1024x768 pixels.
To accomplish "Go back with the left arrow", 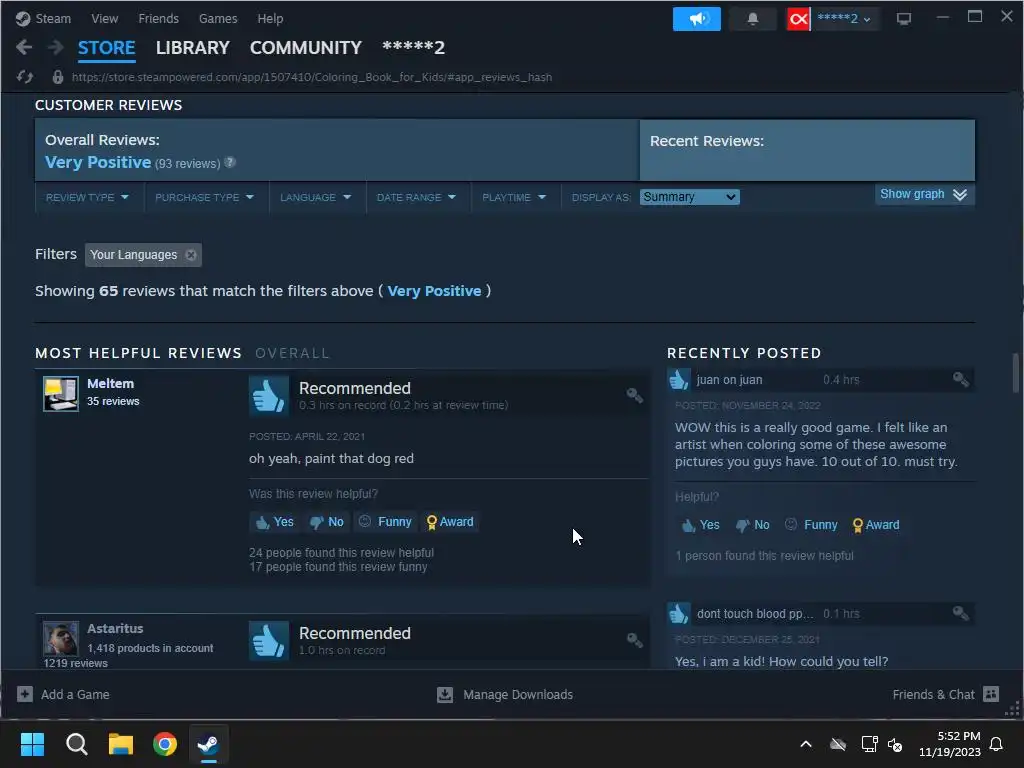I will 24,47.
